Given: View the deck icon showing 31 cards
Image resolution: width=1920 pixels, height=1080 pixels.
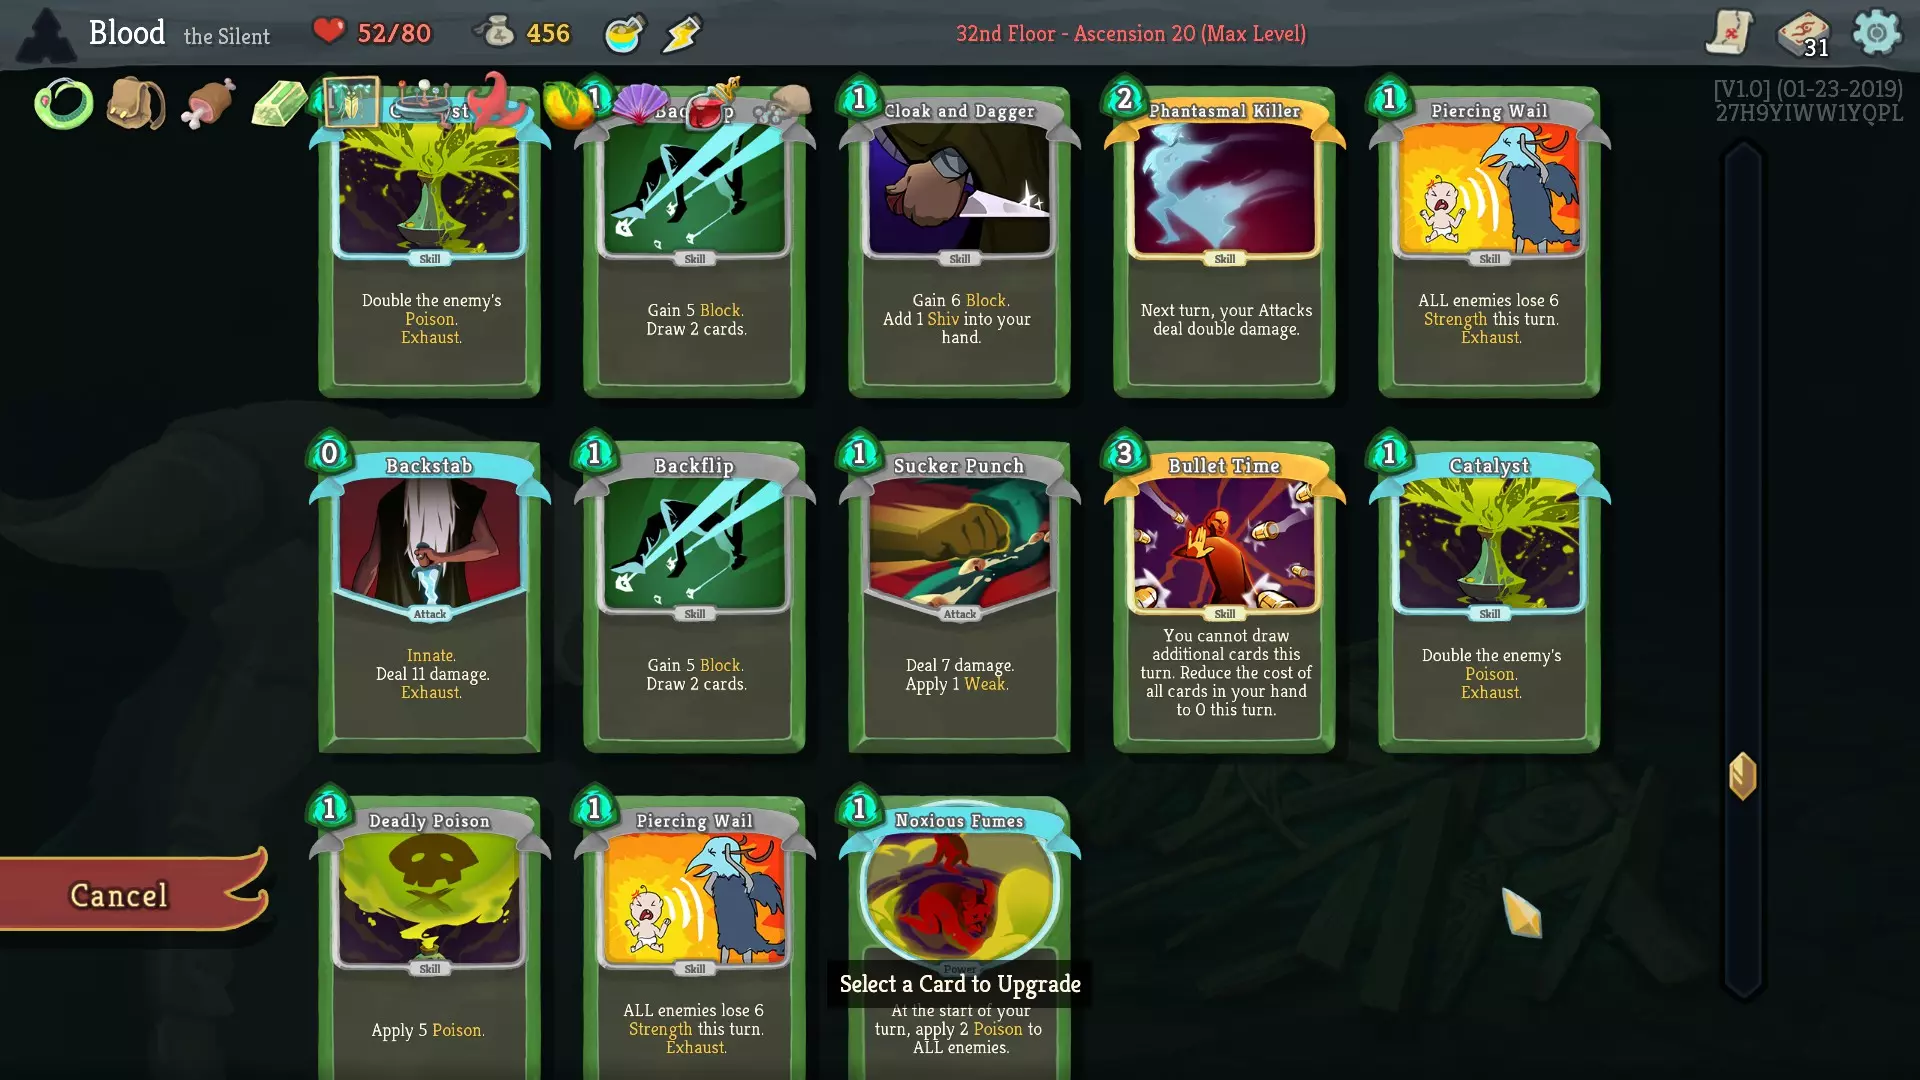Looking at the screenshot, I should coord(1804,34).
